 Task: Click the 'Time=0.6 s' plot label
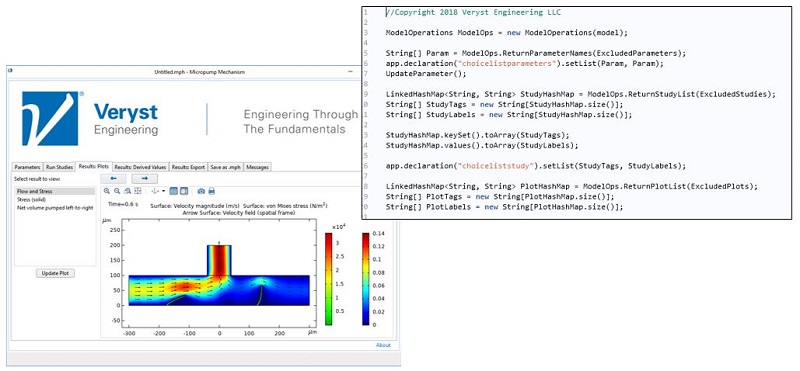[123, 204]
